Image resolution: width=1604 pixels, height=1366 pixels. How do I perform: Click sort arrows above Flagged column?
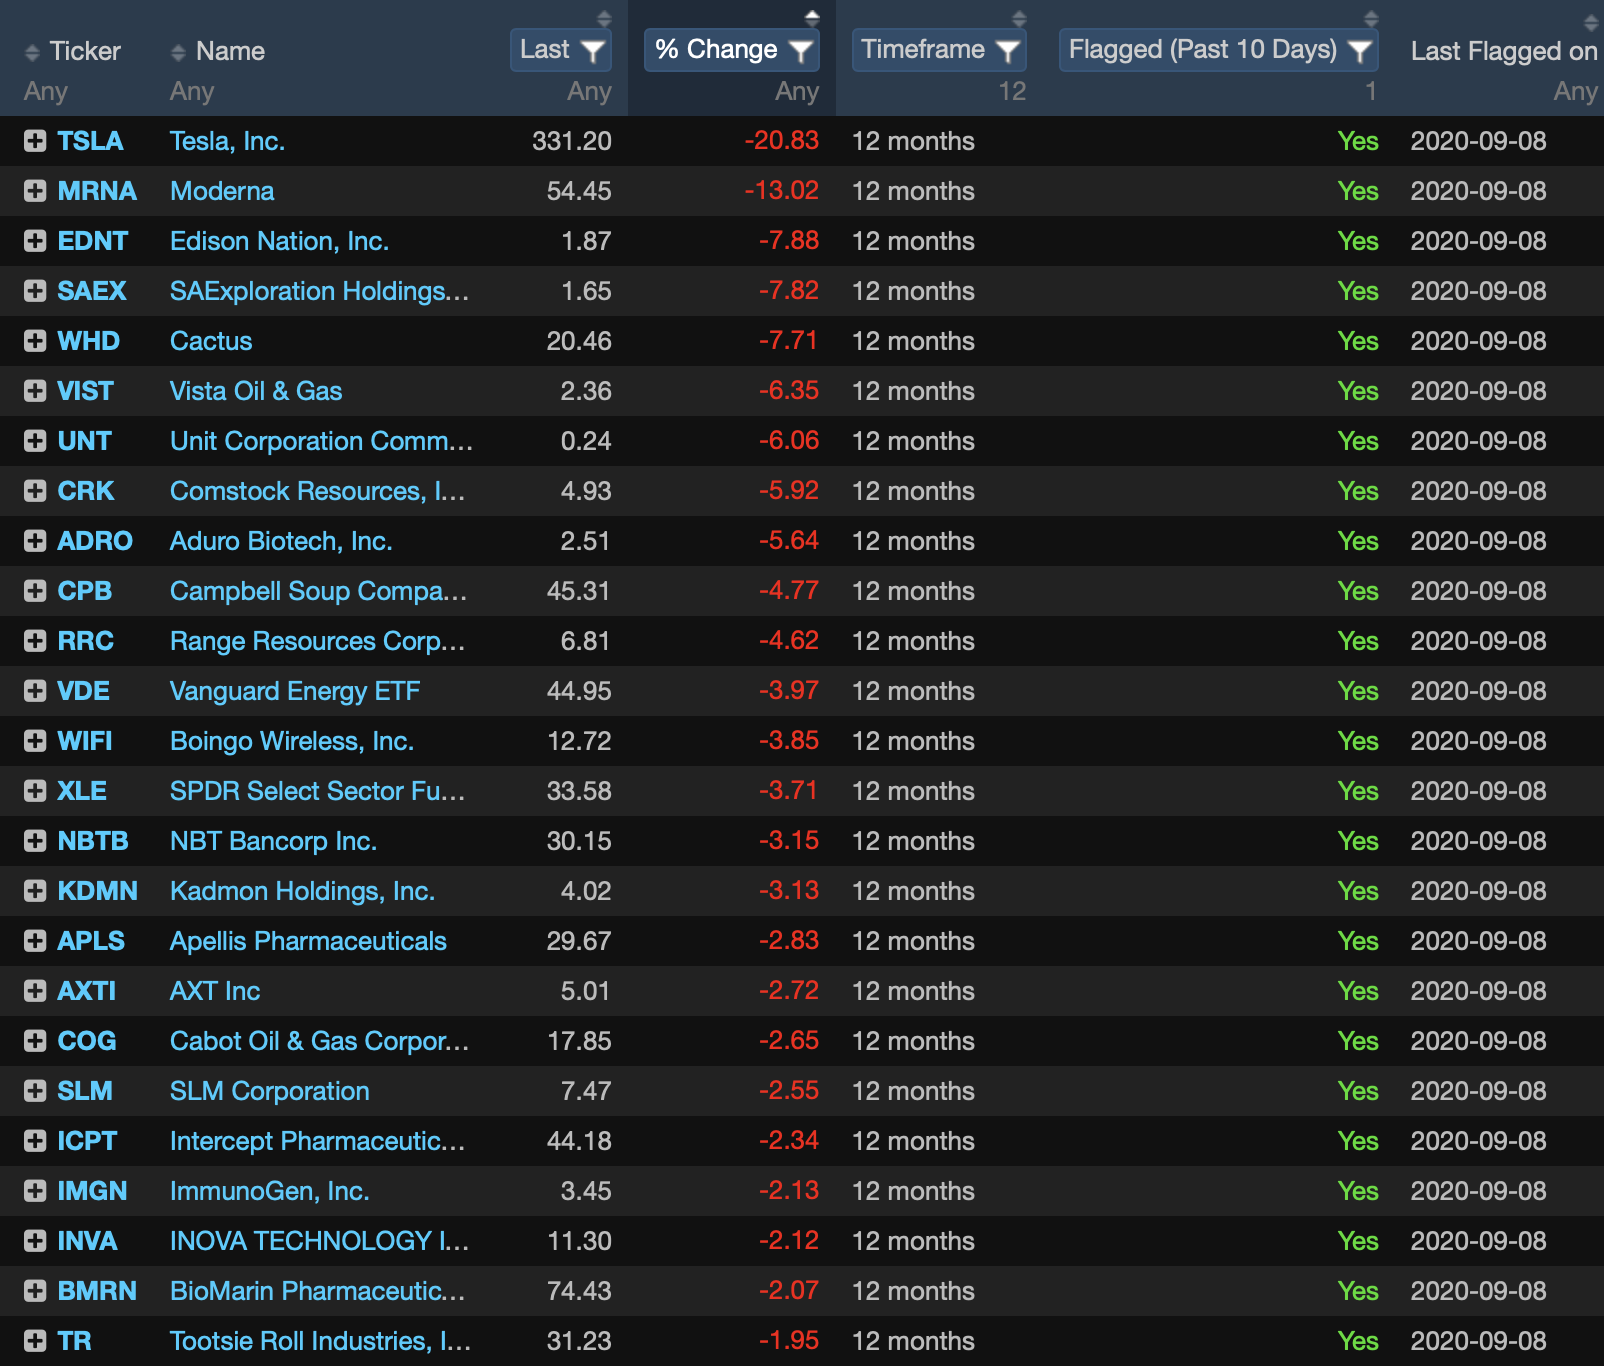1371,18
